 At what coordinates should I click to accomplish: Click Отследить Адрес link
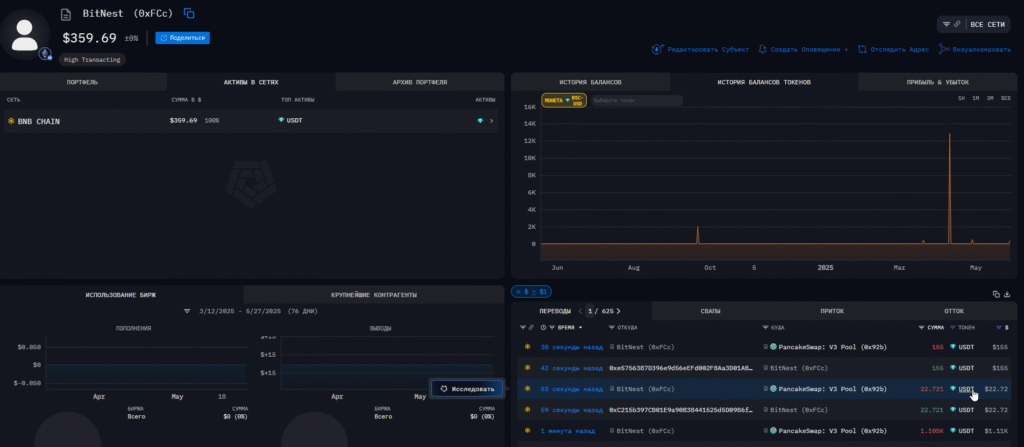pos(900,49)
